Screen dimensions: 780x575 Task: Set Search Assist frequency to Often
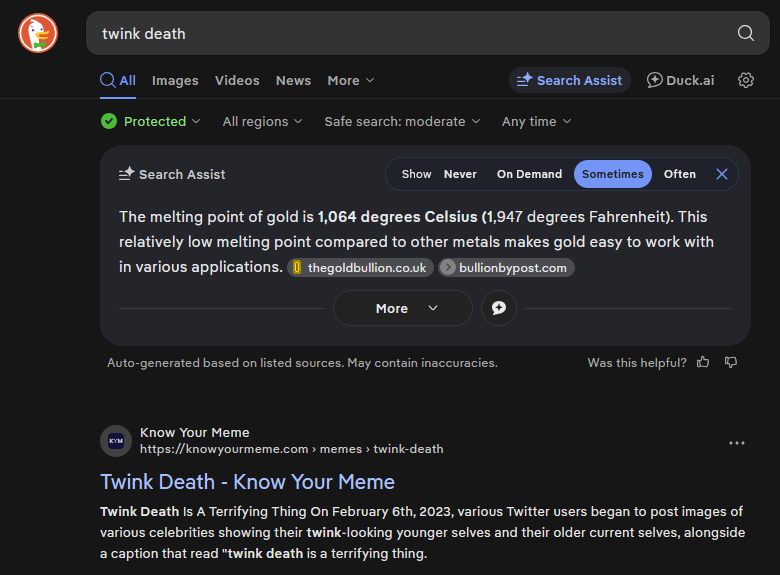(x=680, y=174)
